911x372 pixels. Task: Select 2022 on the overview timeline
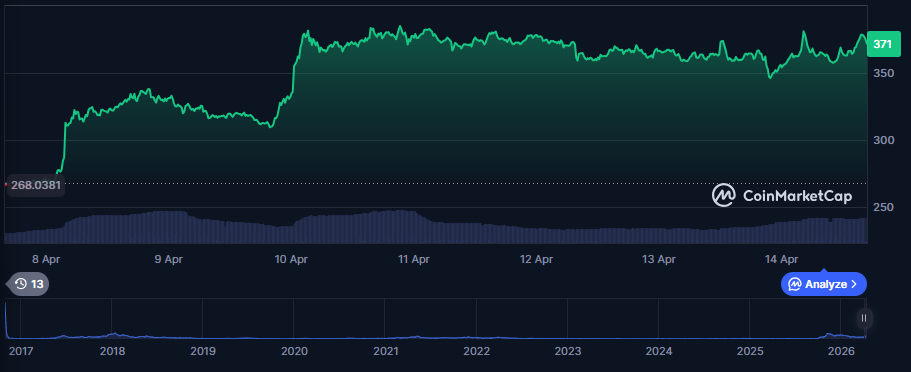tap(477, 351)
